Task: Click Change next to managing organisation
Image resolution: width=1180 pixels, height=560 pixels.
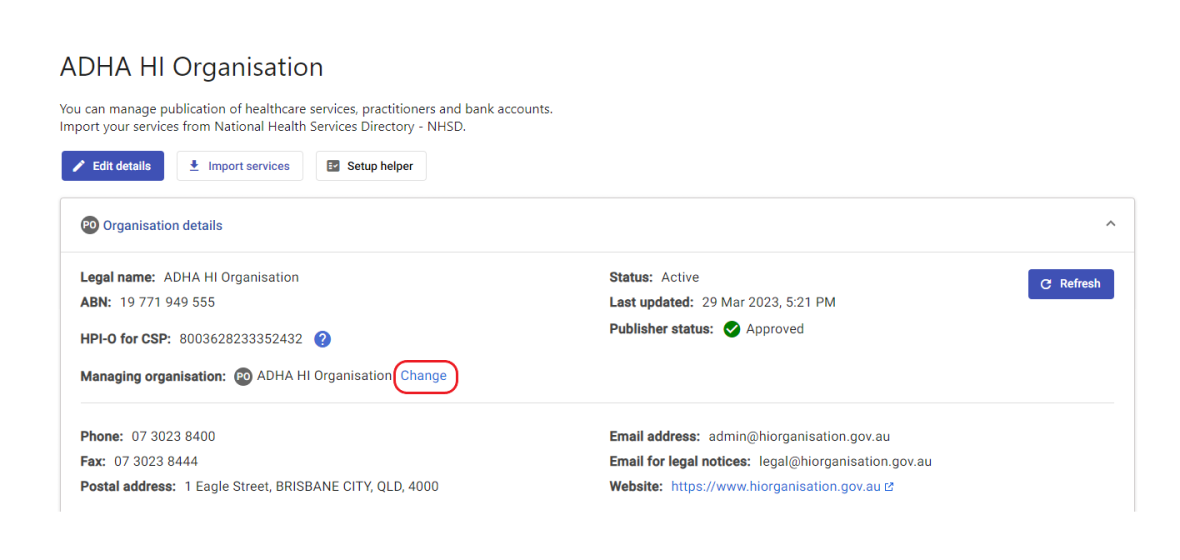Action: [x=424, y=376]
